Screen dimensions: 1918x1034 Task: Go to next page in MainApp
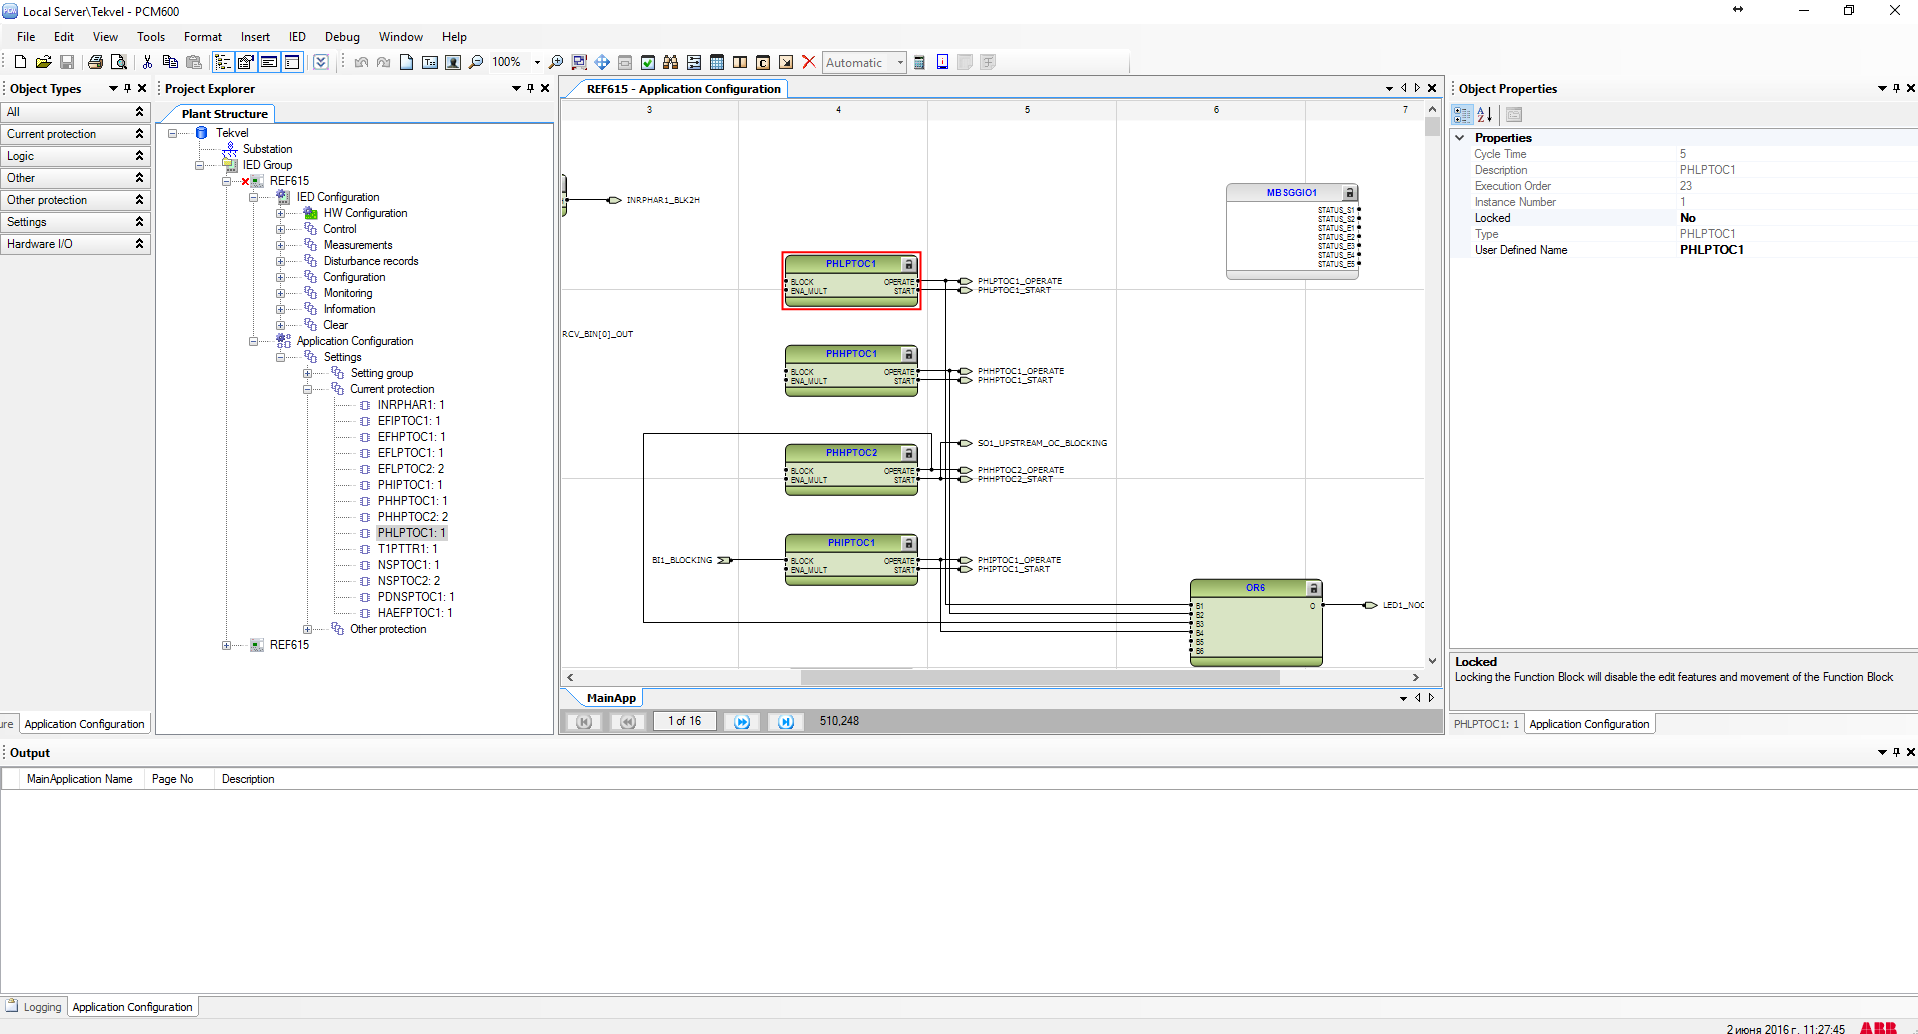click(x=742, y=722)
